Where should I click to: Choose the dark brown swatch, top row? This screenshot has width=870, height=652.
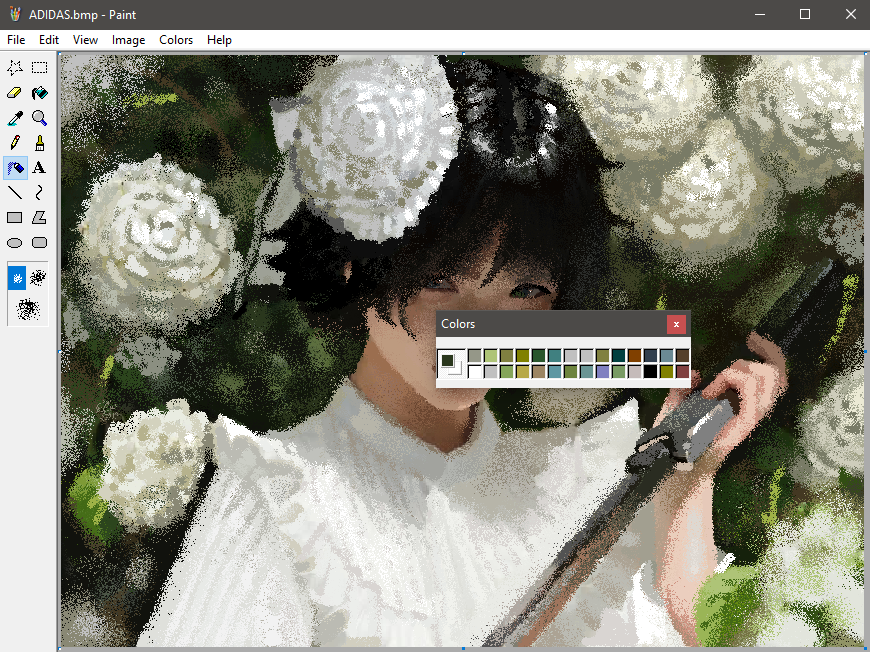[x=682, y=356]
